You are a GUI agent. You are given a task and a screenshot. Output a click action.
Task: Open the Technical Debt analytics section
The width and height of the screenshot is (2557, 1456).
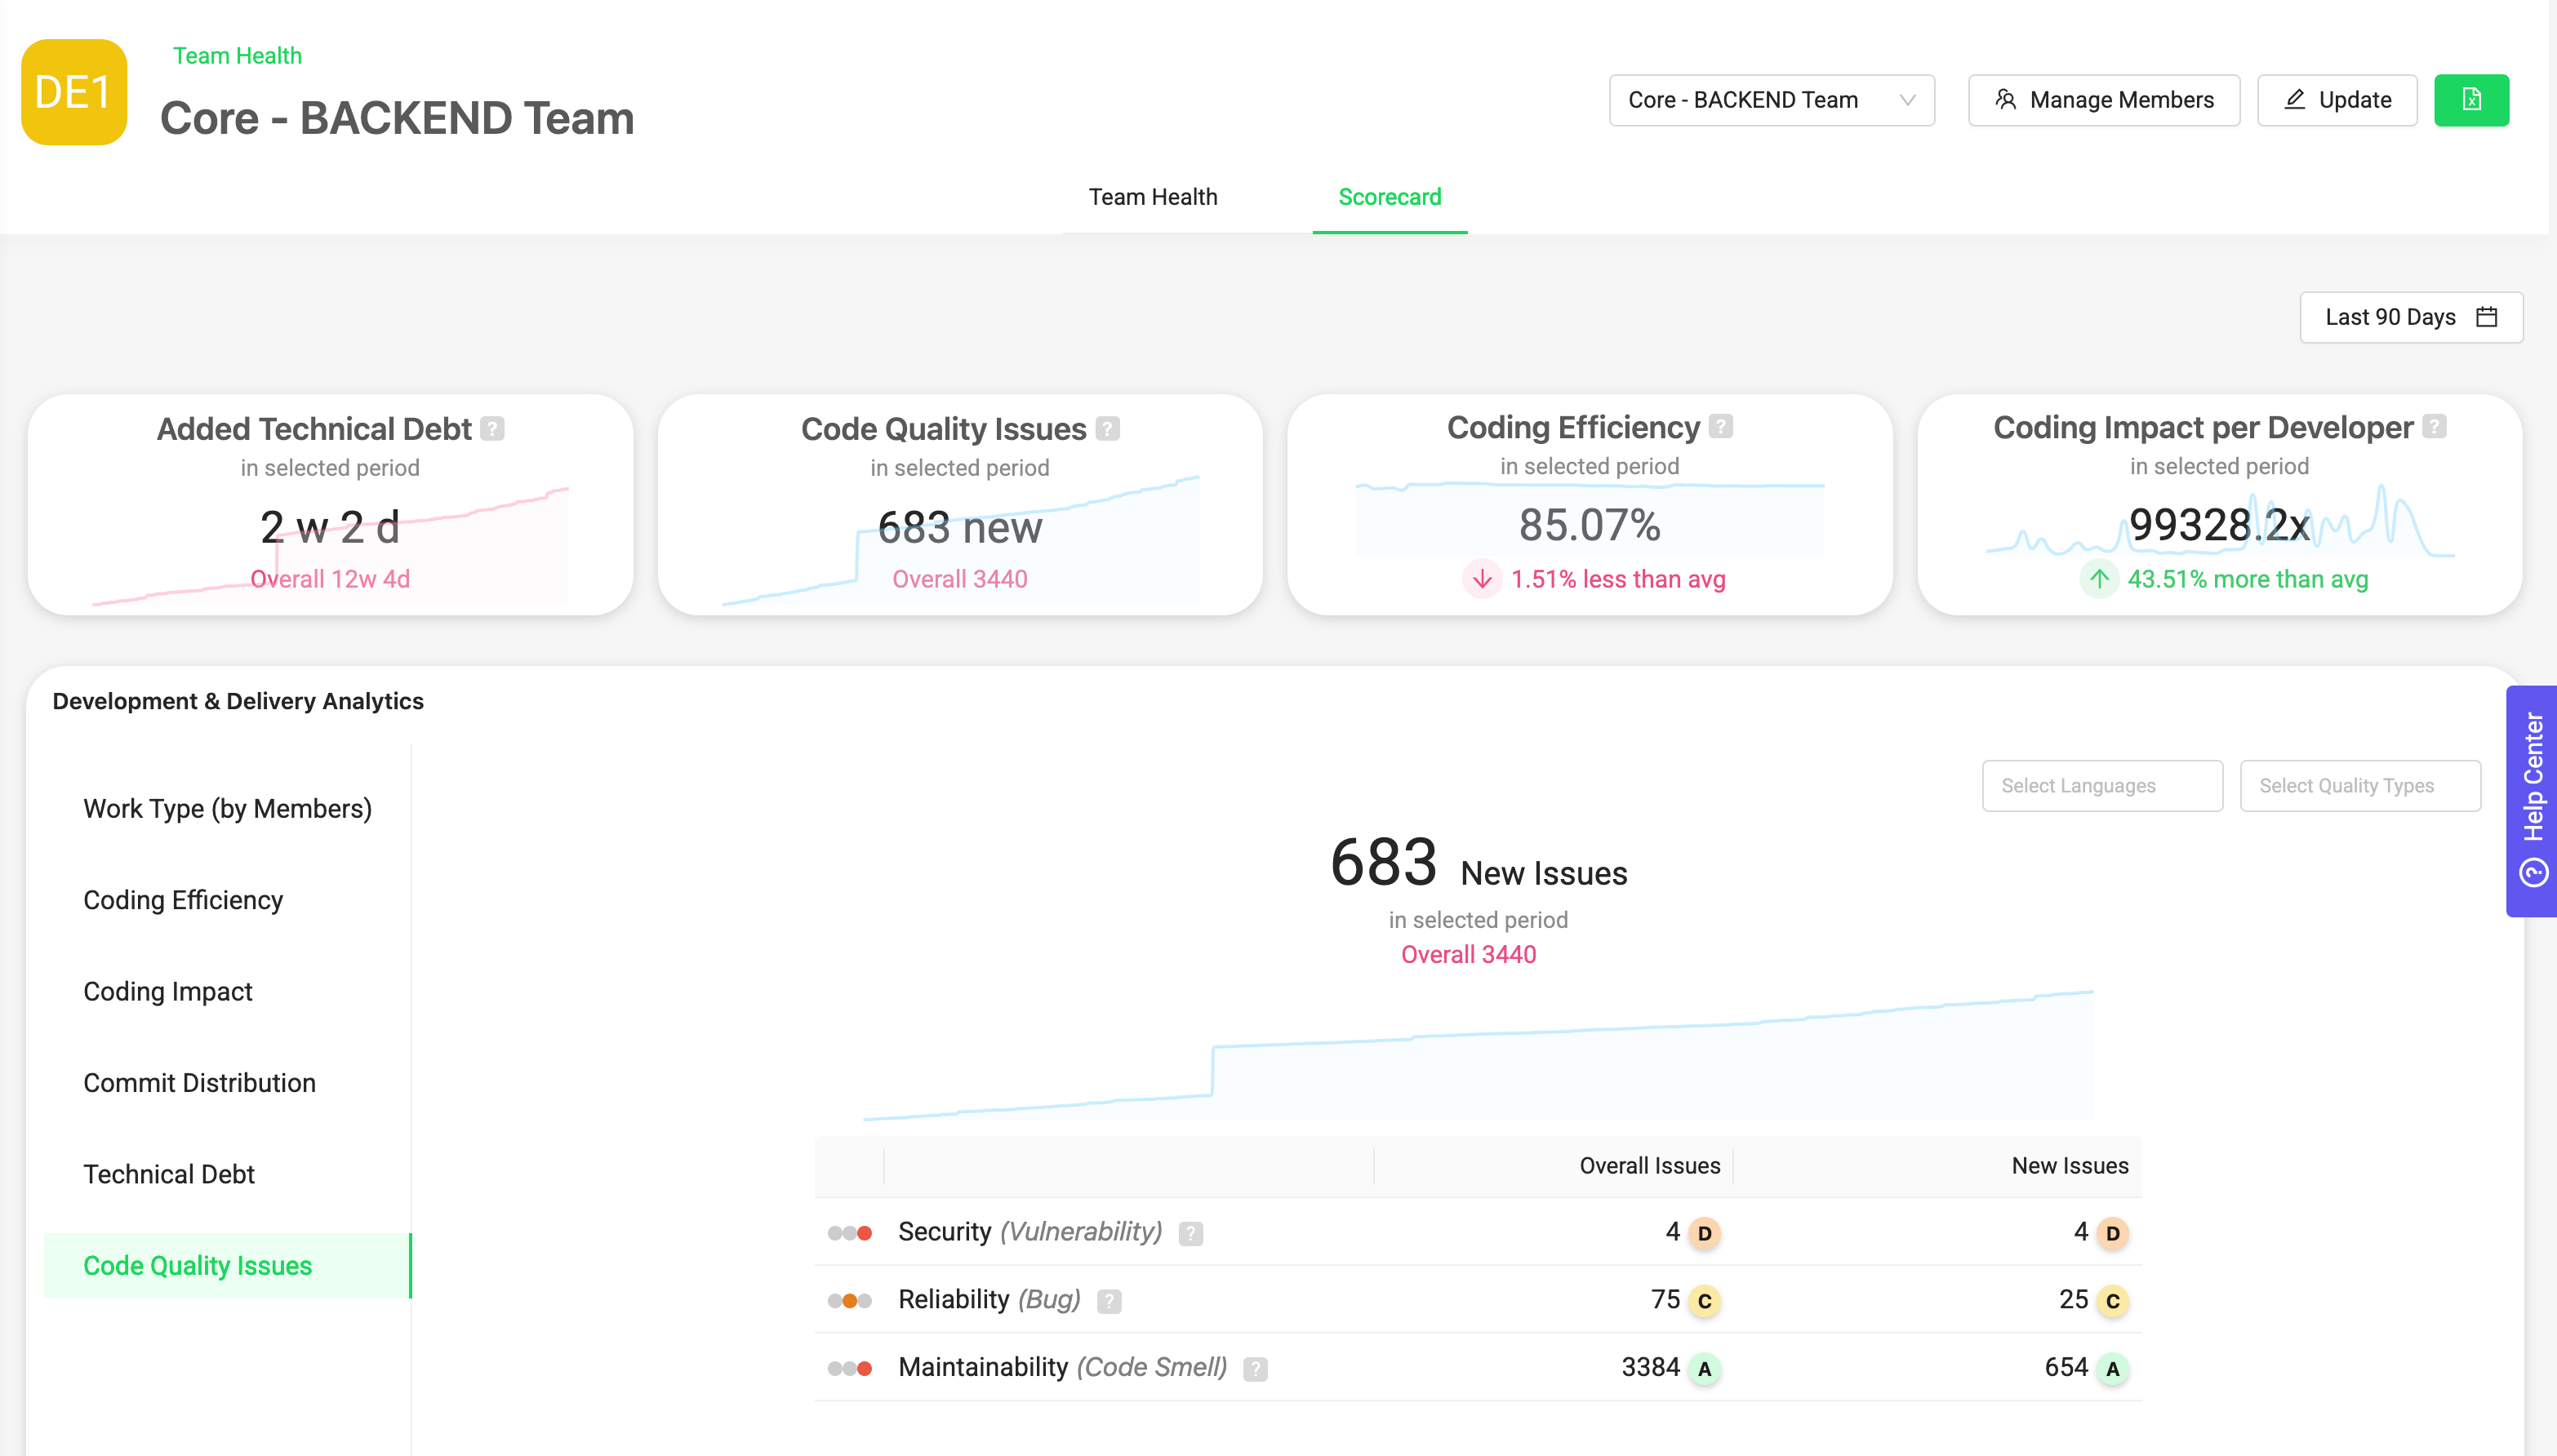[169, 1174]
